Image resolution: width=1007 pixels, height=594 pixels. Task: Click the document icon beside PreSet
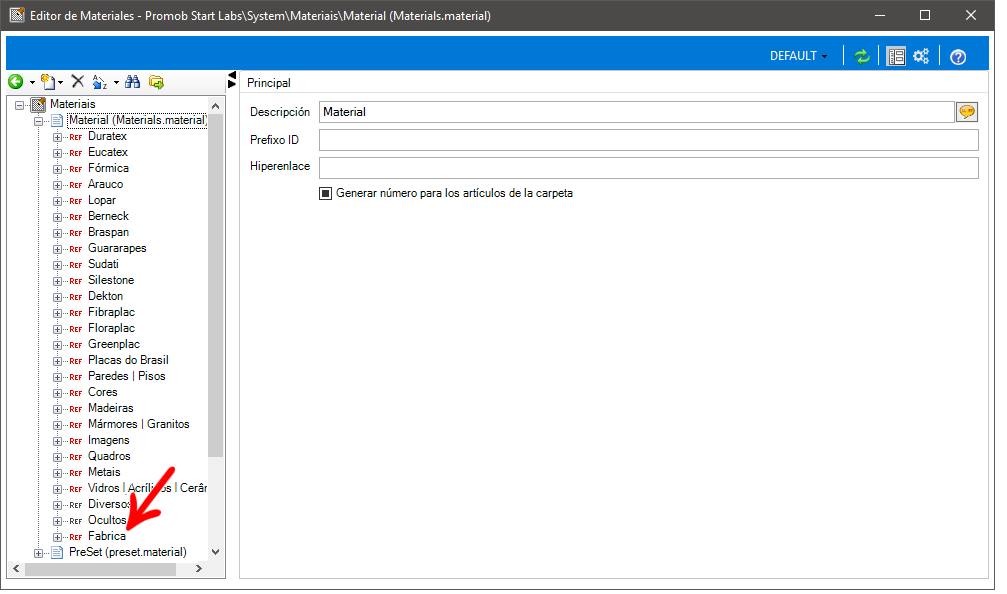tap(57, 552)
